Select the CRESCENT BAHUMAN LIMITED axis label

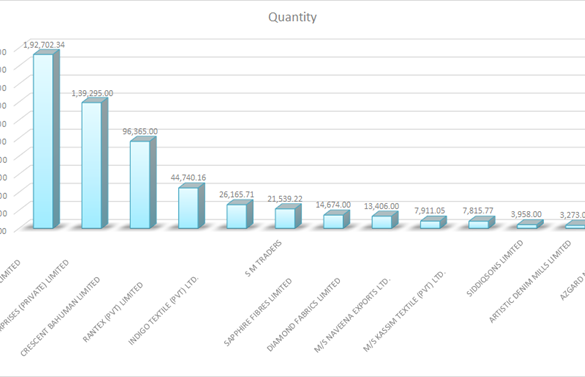(x=60, y=316)
